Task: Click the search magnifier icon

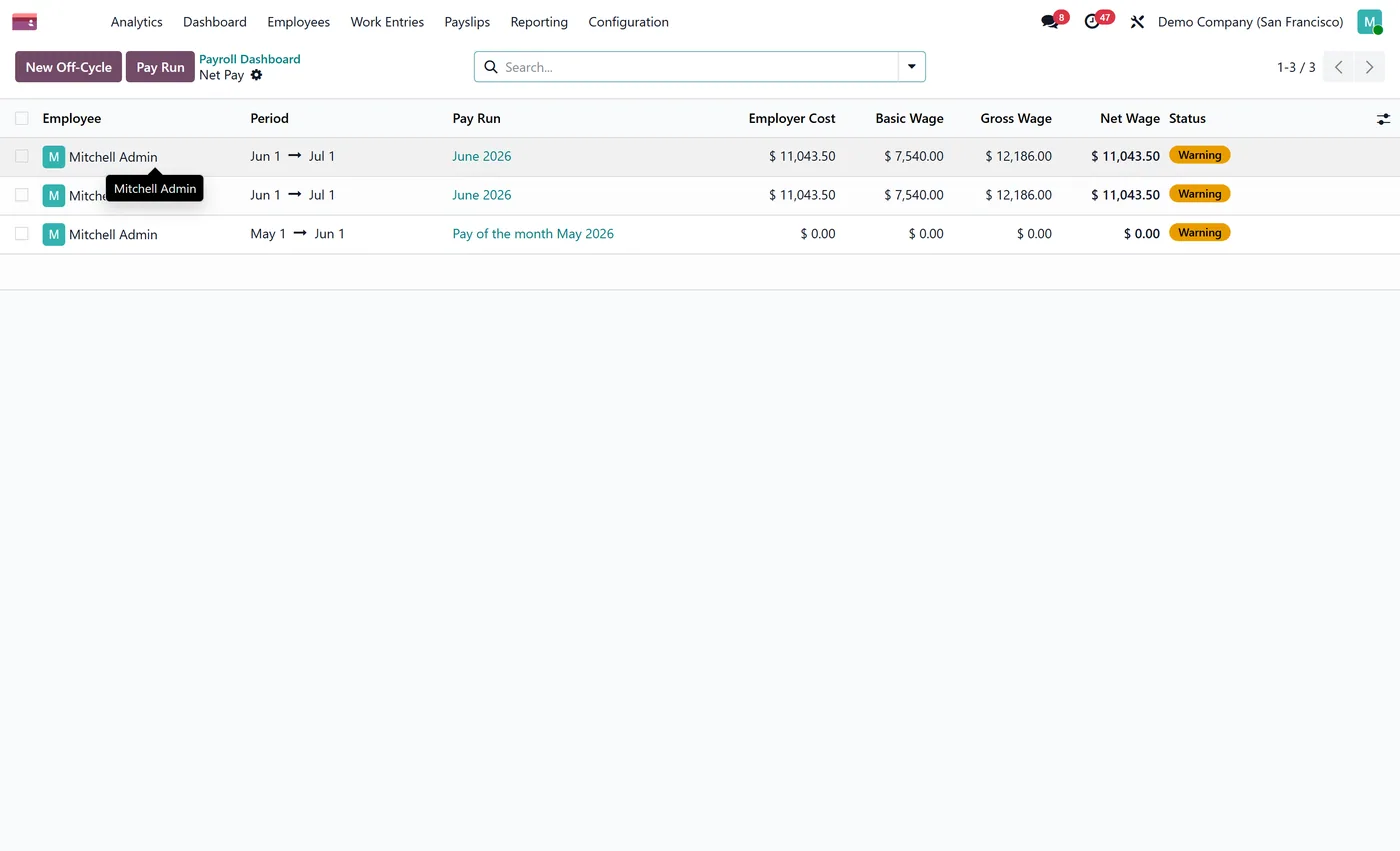Action: point(491,67)
